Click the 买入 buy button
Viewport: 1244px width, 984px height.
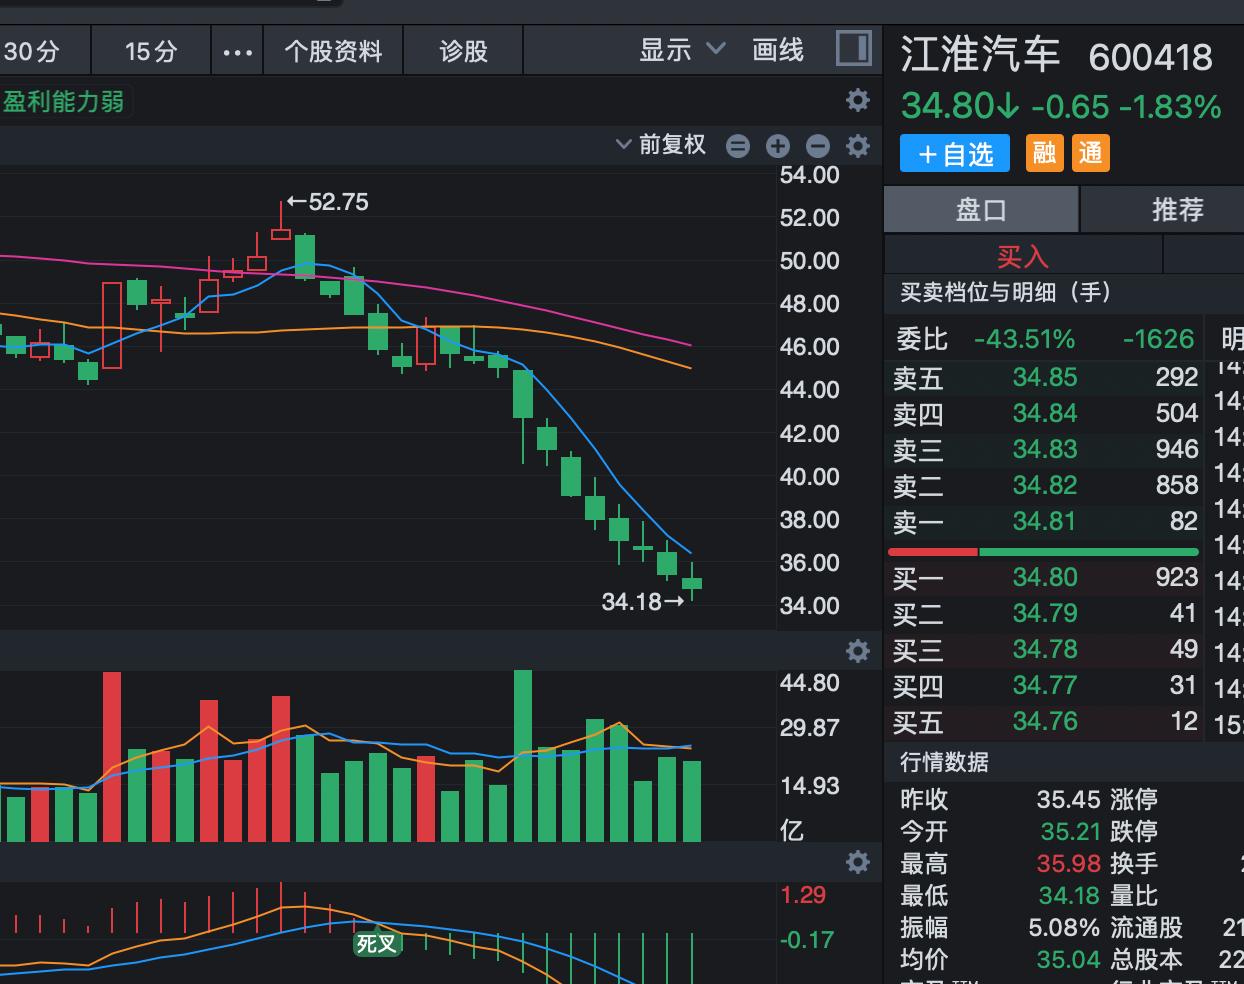tap(1023, 256)
